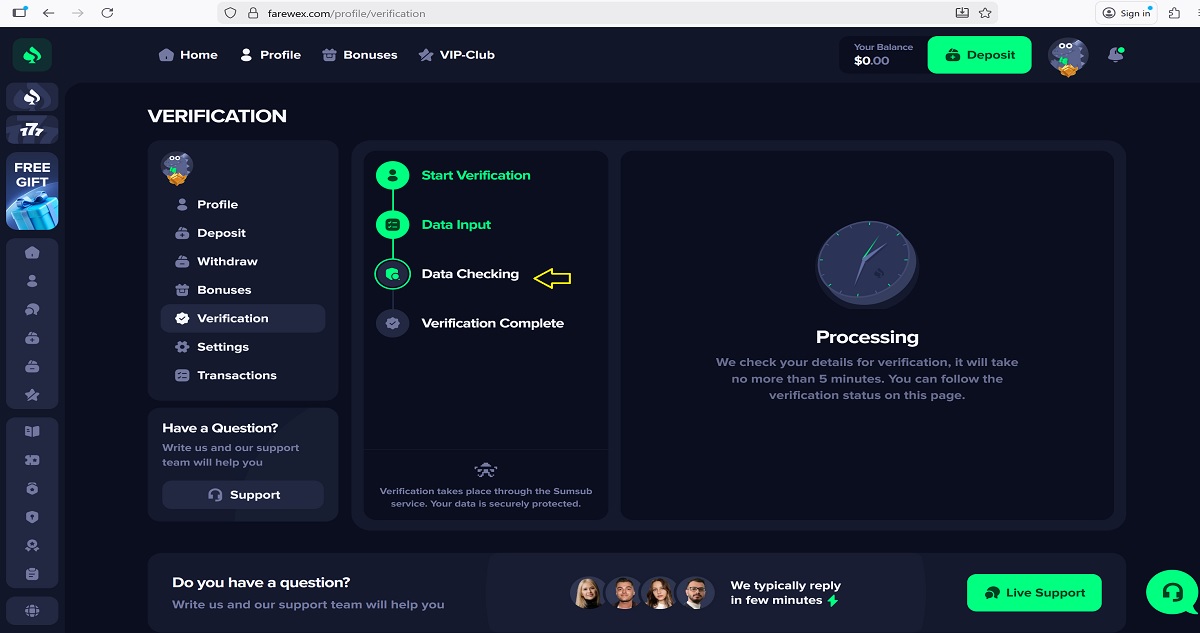The height and width of the screenshot is (633, 1200).
Task: Click the user avatar in top bar
Action: pos(1067,56)
